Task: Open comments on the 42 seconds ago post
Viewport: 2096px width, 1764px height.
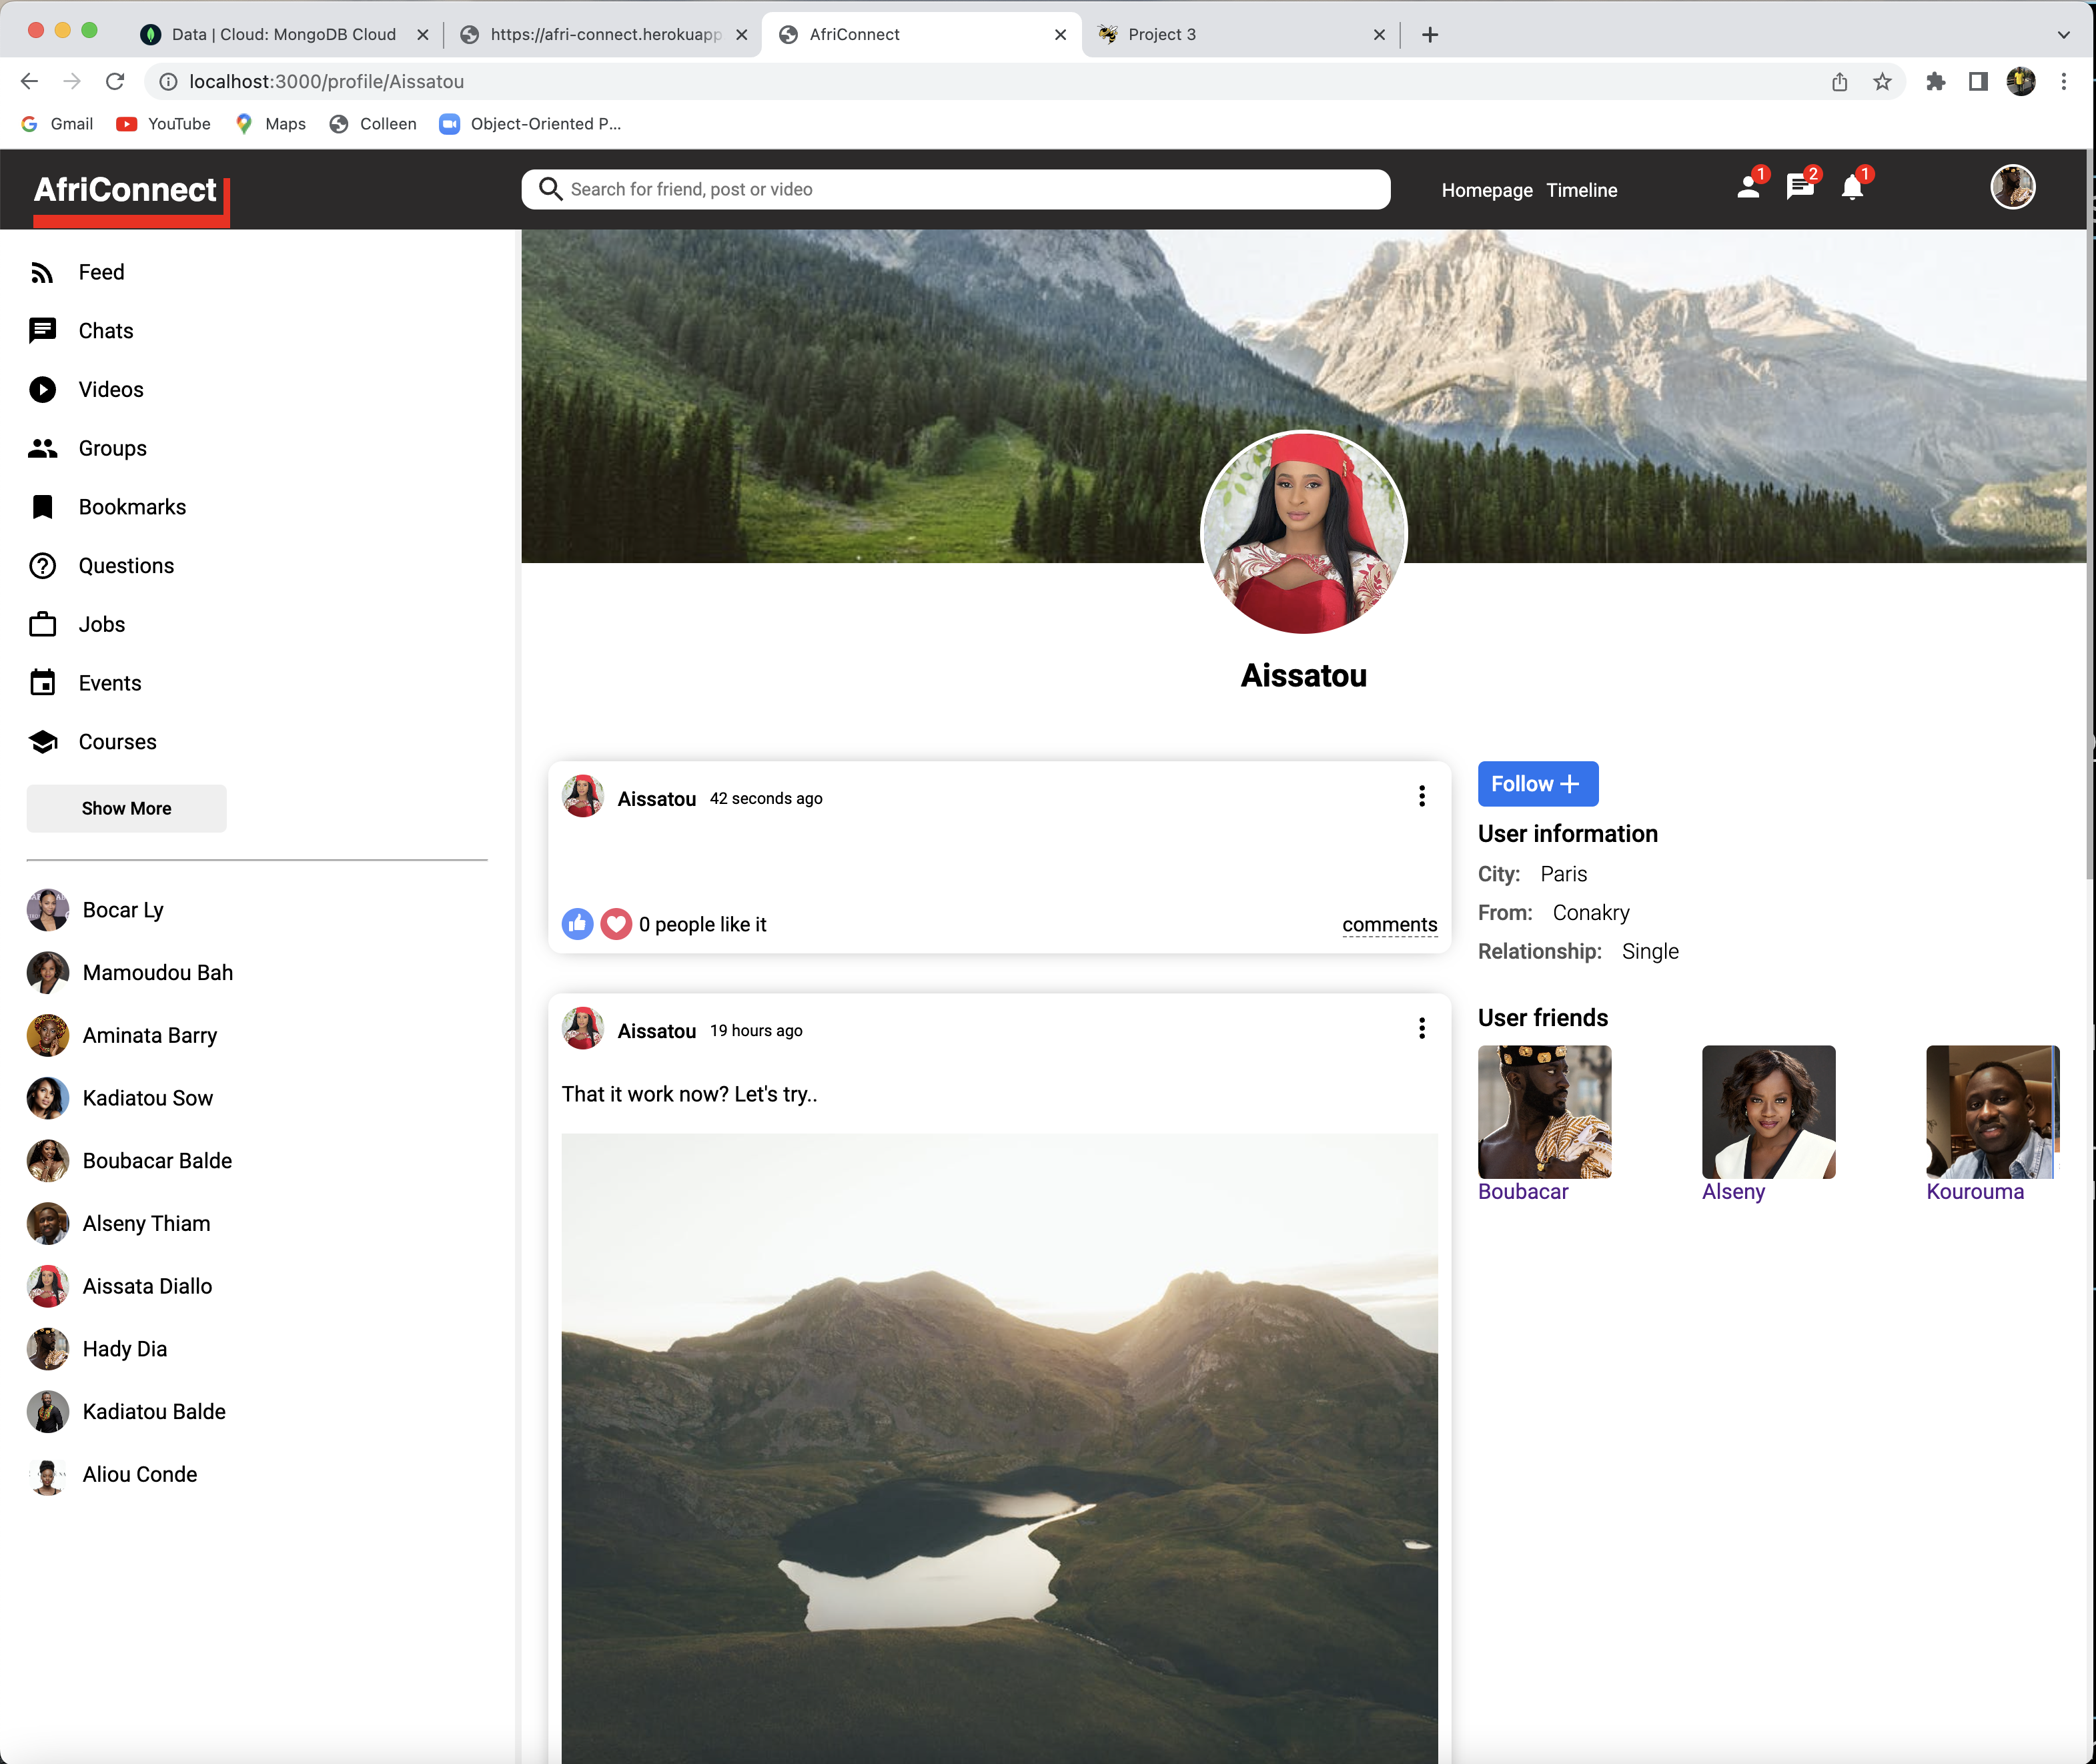Action: pos(1389,925)
